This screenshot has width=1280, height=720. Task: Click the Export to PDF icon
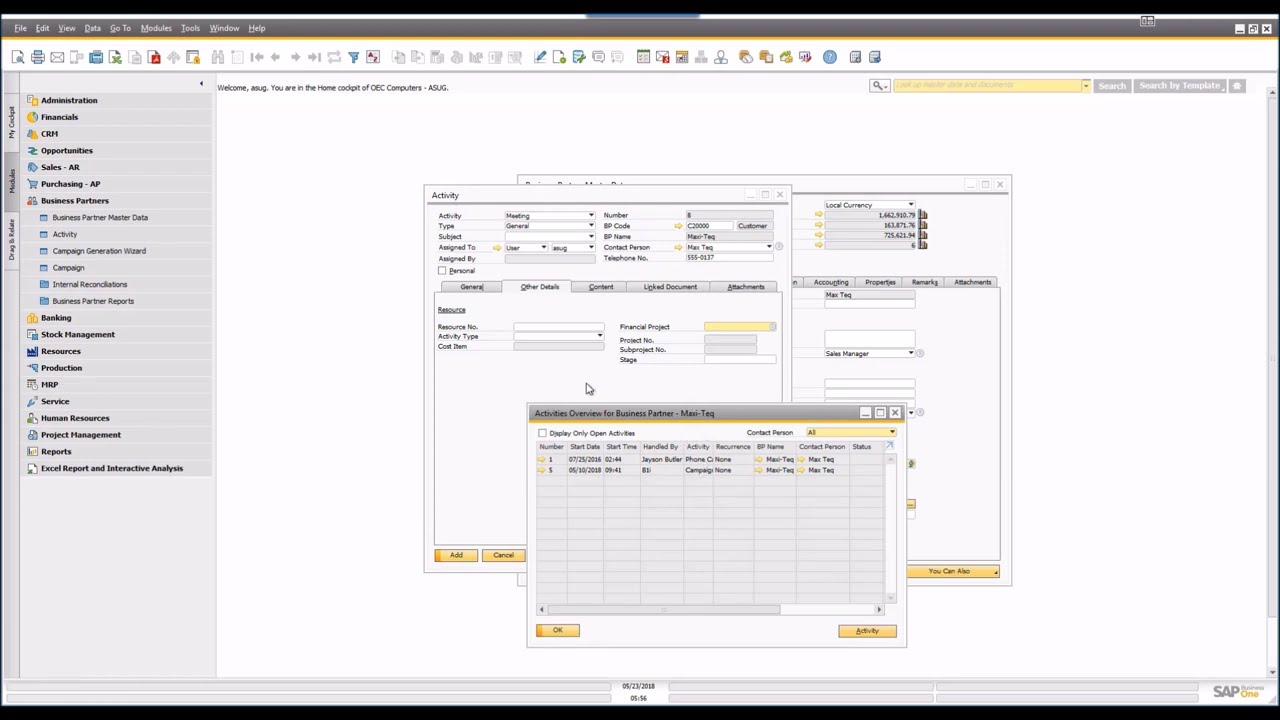tap(154, 57)
